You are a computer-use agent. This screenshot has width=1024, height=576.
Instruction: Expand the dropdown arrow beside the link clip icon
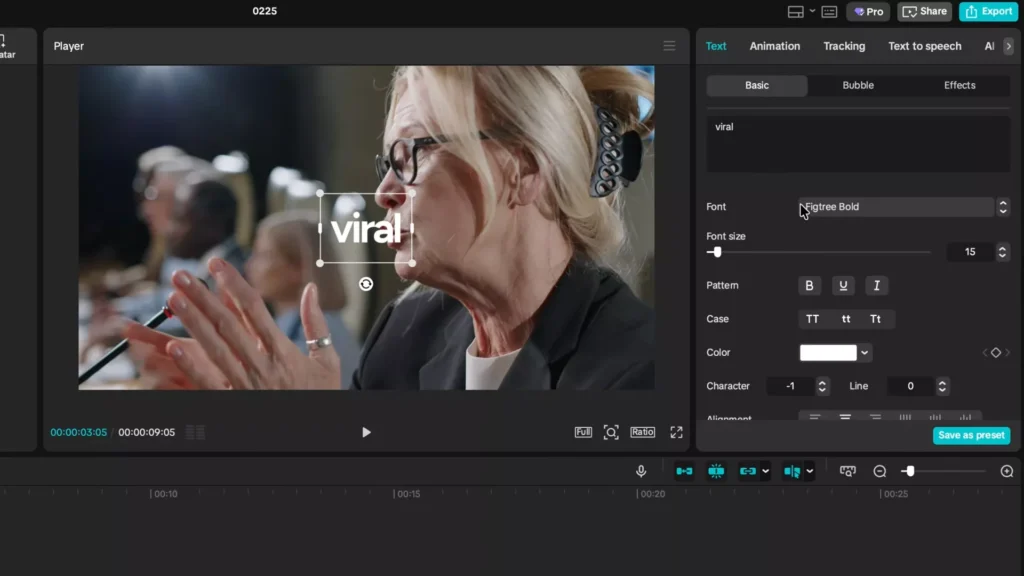[x=764, y=470]
